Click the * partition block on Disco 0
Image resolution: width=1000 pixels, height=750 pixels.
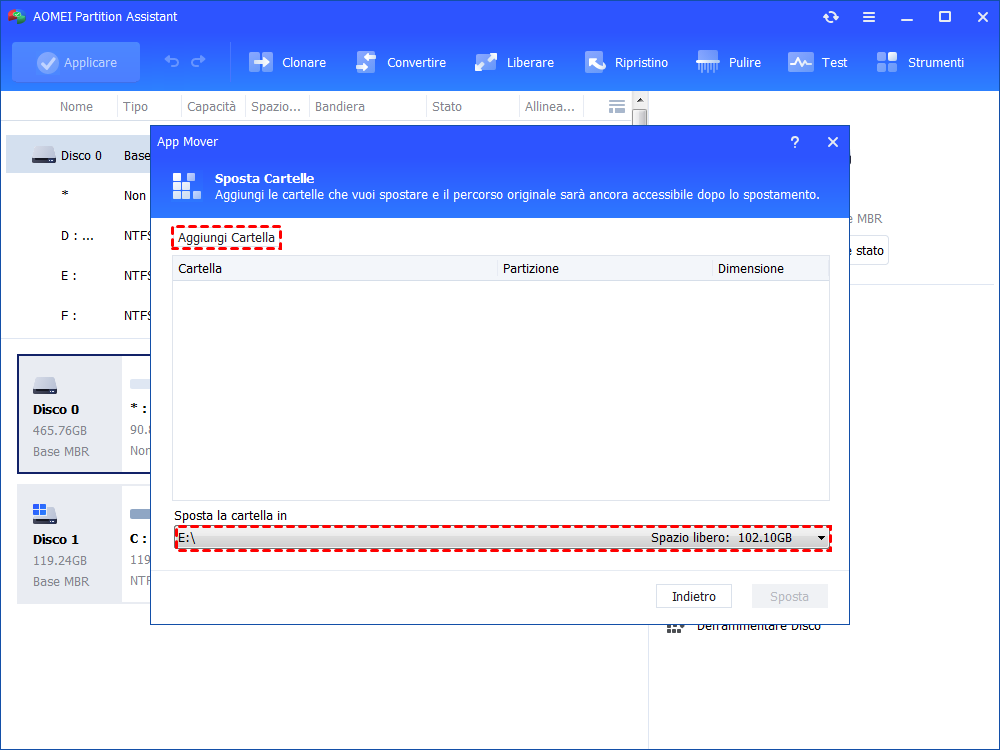coord(138,414)
